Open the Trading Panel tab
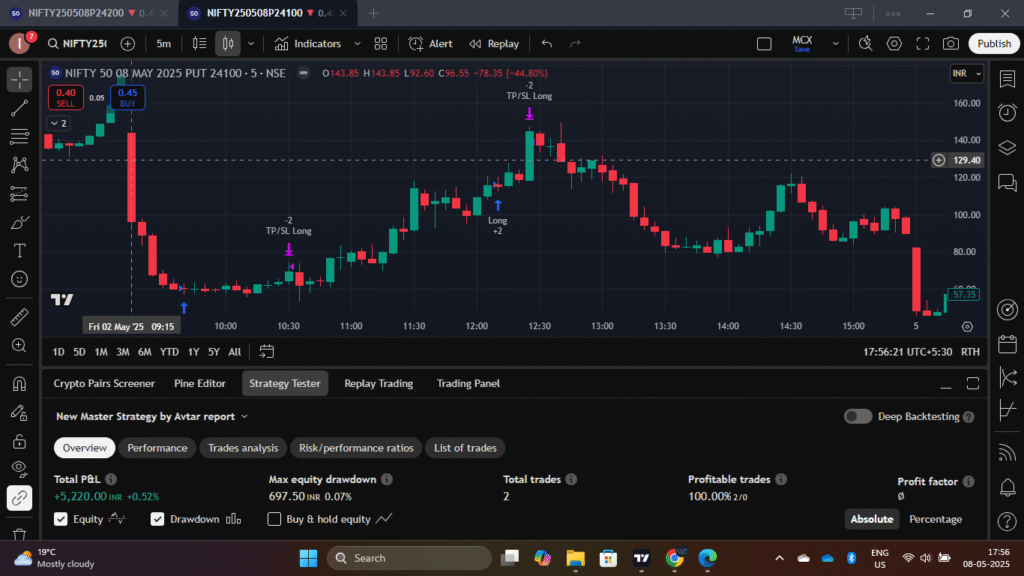The height and width of the screenshot is (576, 1024). click(468, 383)
